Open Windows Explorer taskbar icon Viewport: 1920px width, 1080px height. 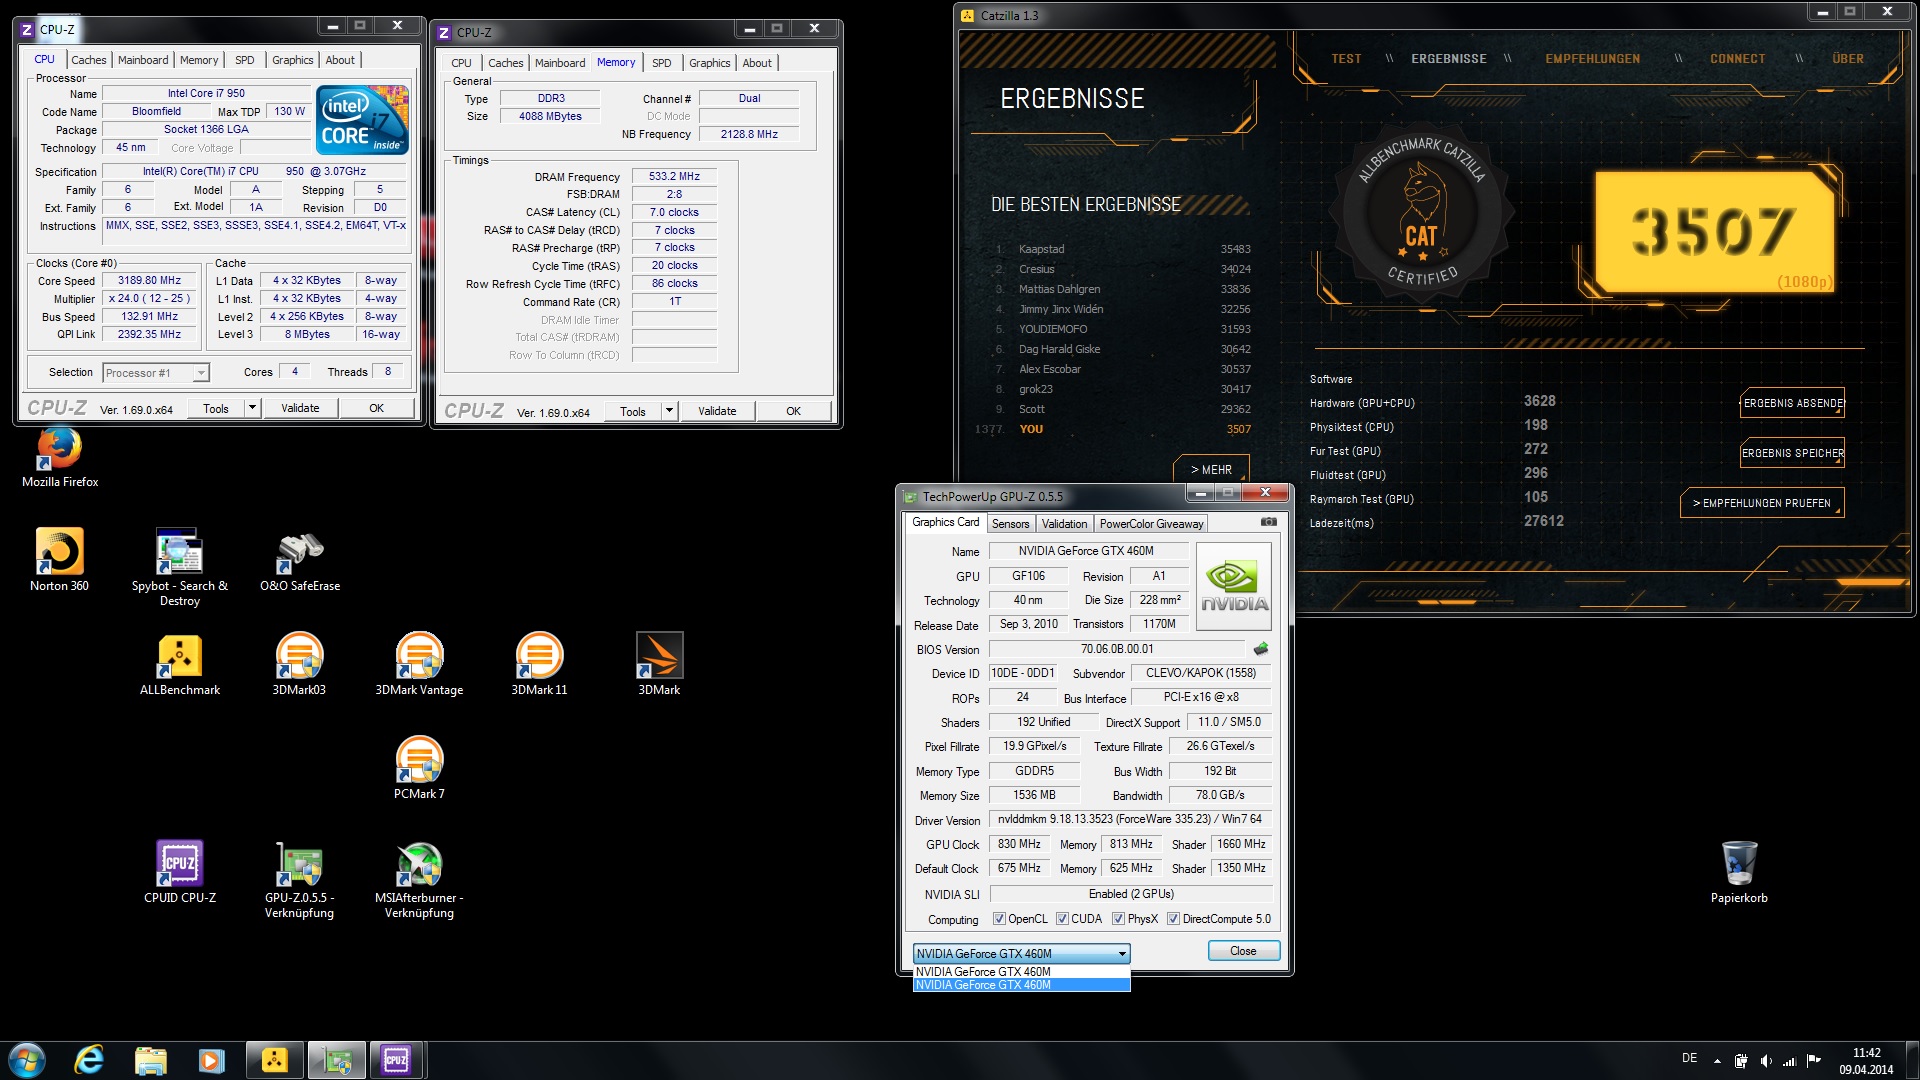[x=151, y=1060]
